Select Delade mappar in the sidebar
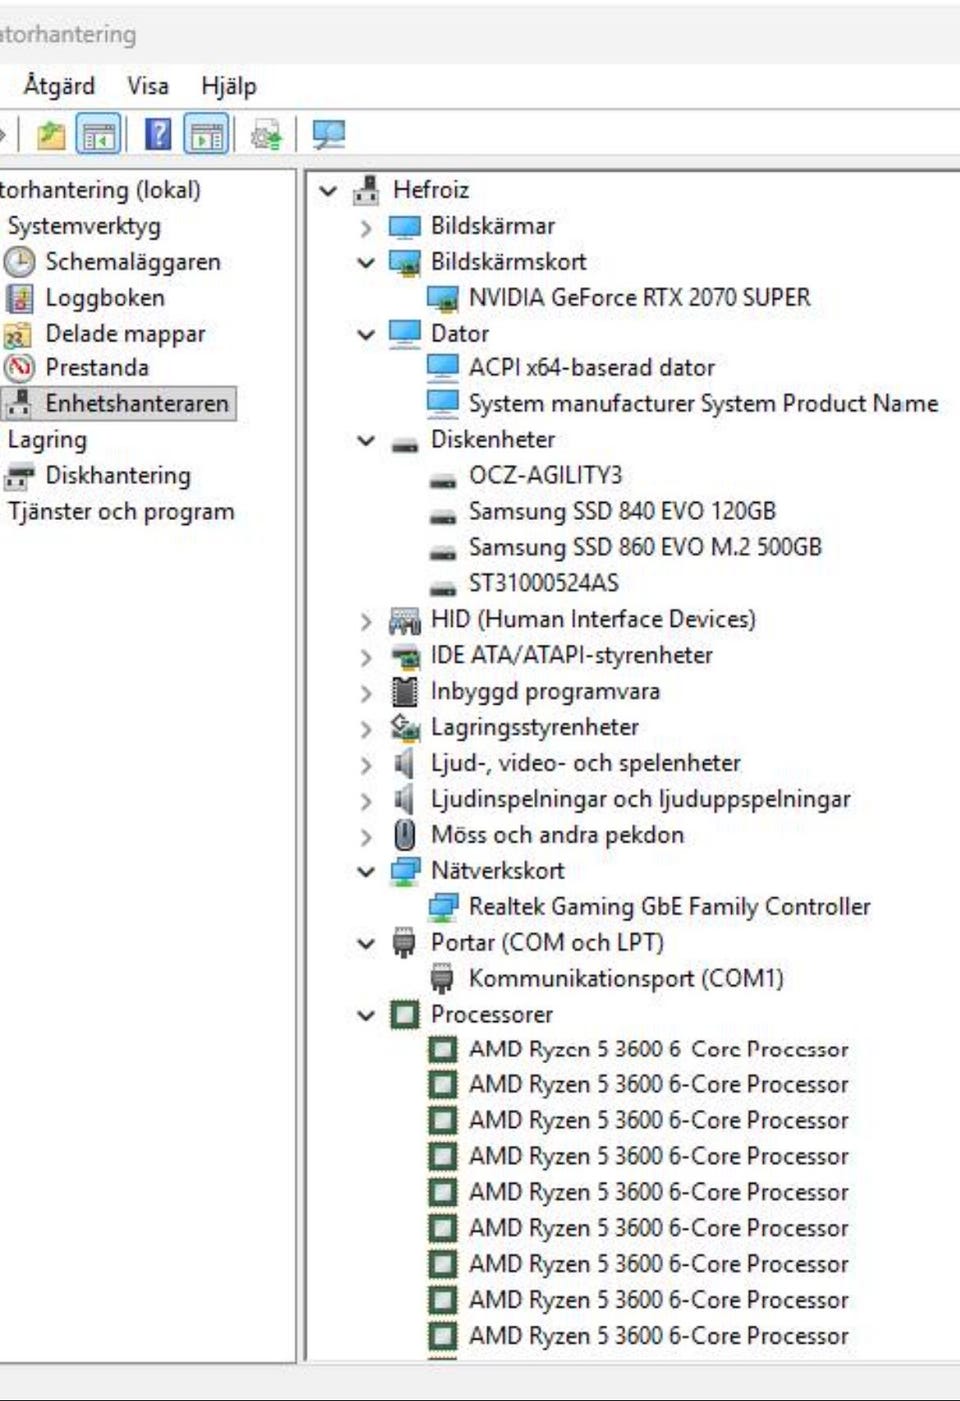The image size is (960, 1401). 125,334
